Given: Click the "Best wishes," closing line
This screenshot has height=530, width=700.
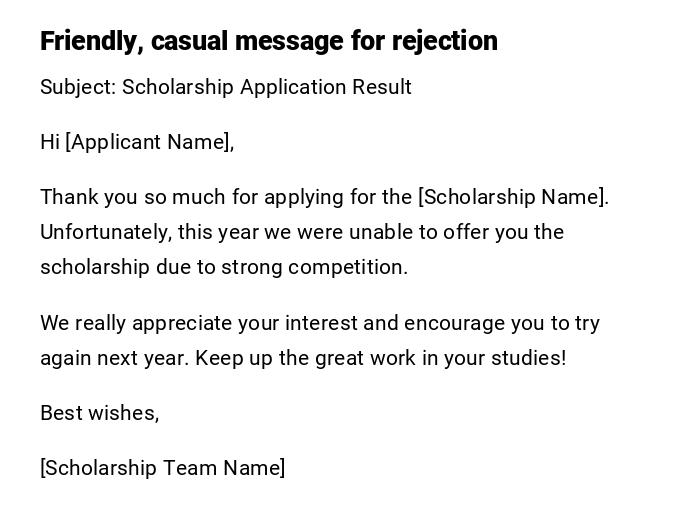Looking at the screenshot, I should (x=99, y=413).
